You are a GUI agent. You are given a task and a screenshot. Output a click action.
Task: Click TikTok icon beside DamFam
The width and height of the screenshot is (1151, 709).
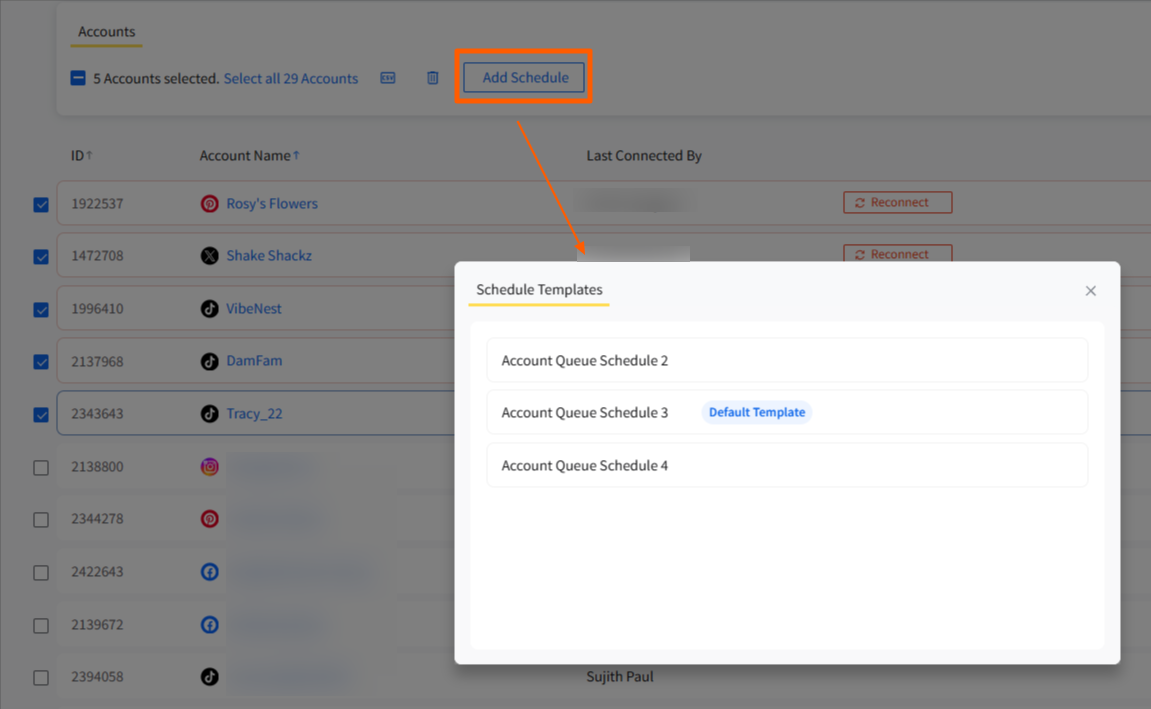tap(209, 361)
